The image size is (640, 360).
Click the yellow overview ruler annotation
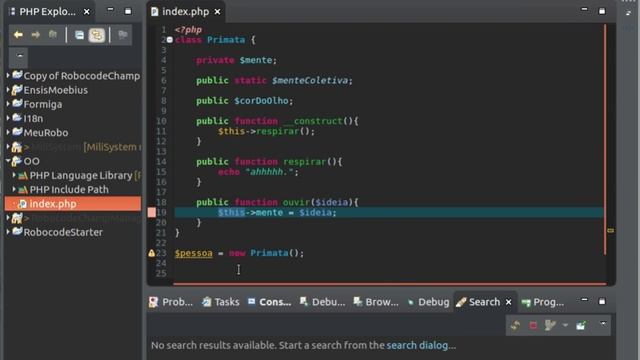611,231
